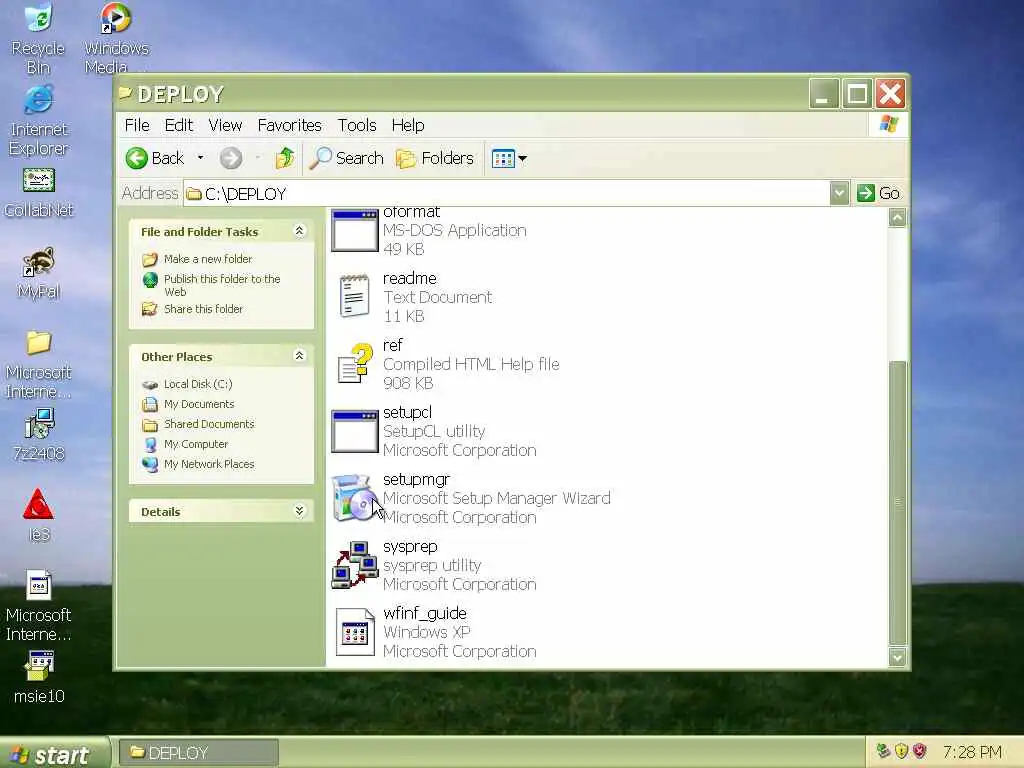
Task: Select the setupmgr file name text
Action: [416, 479]
